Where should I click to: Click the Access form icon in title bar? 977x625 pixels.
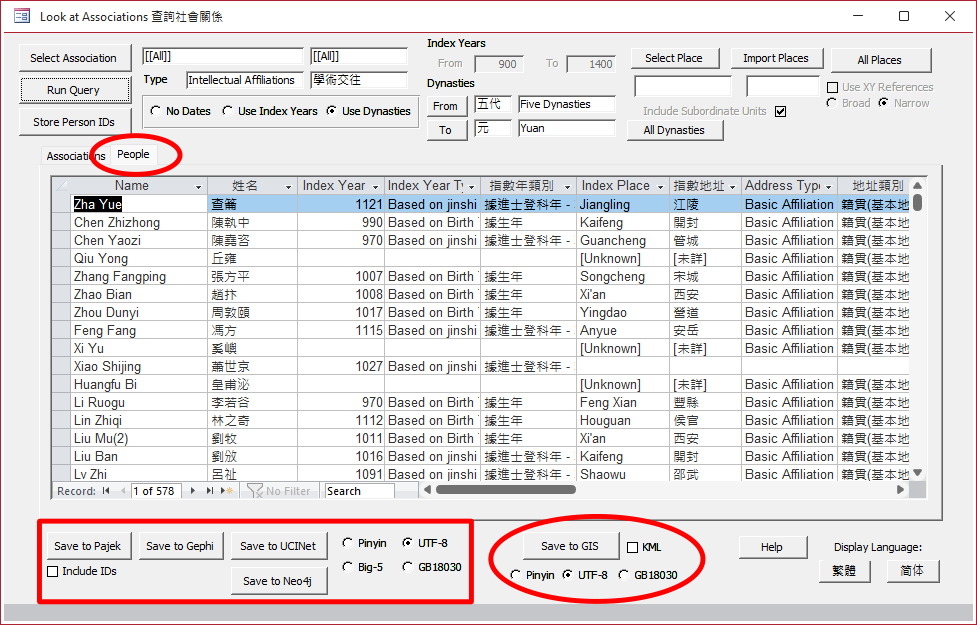pyautogui.click(x=20, y=17)
